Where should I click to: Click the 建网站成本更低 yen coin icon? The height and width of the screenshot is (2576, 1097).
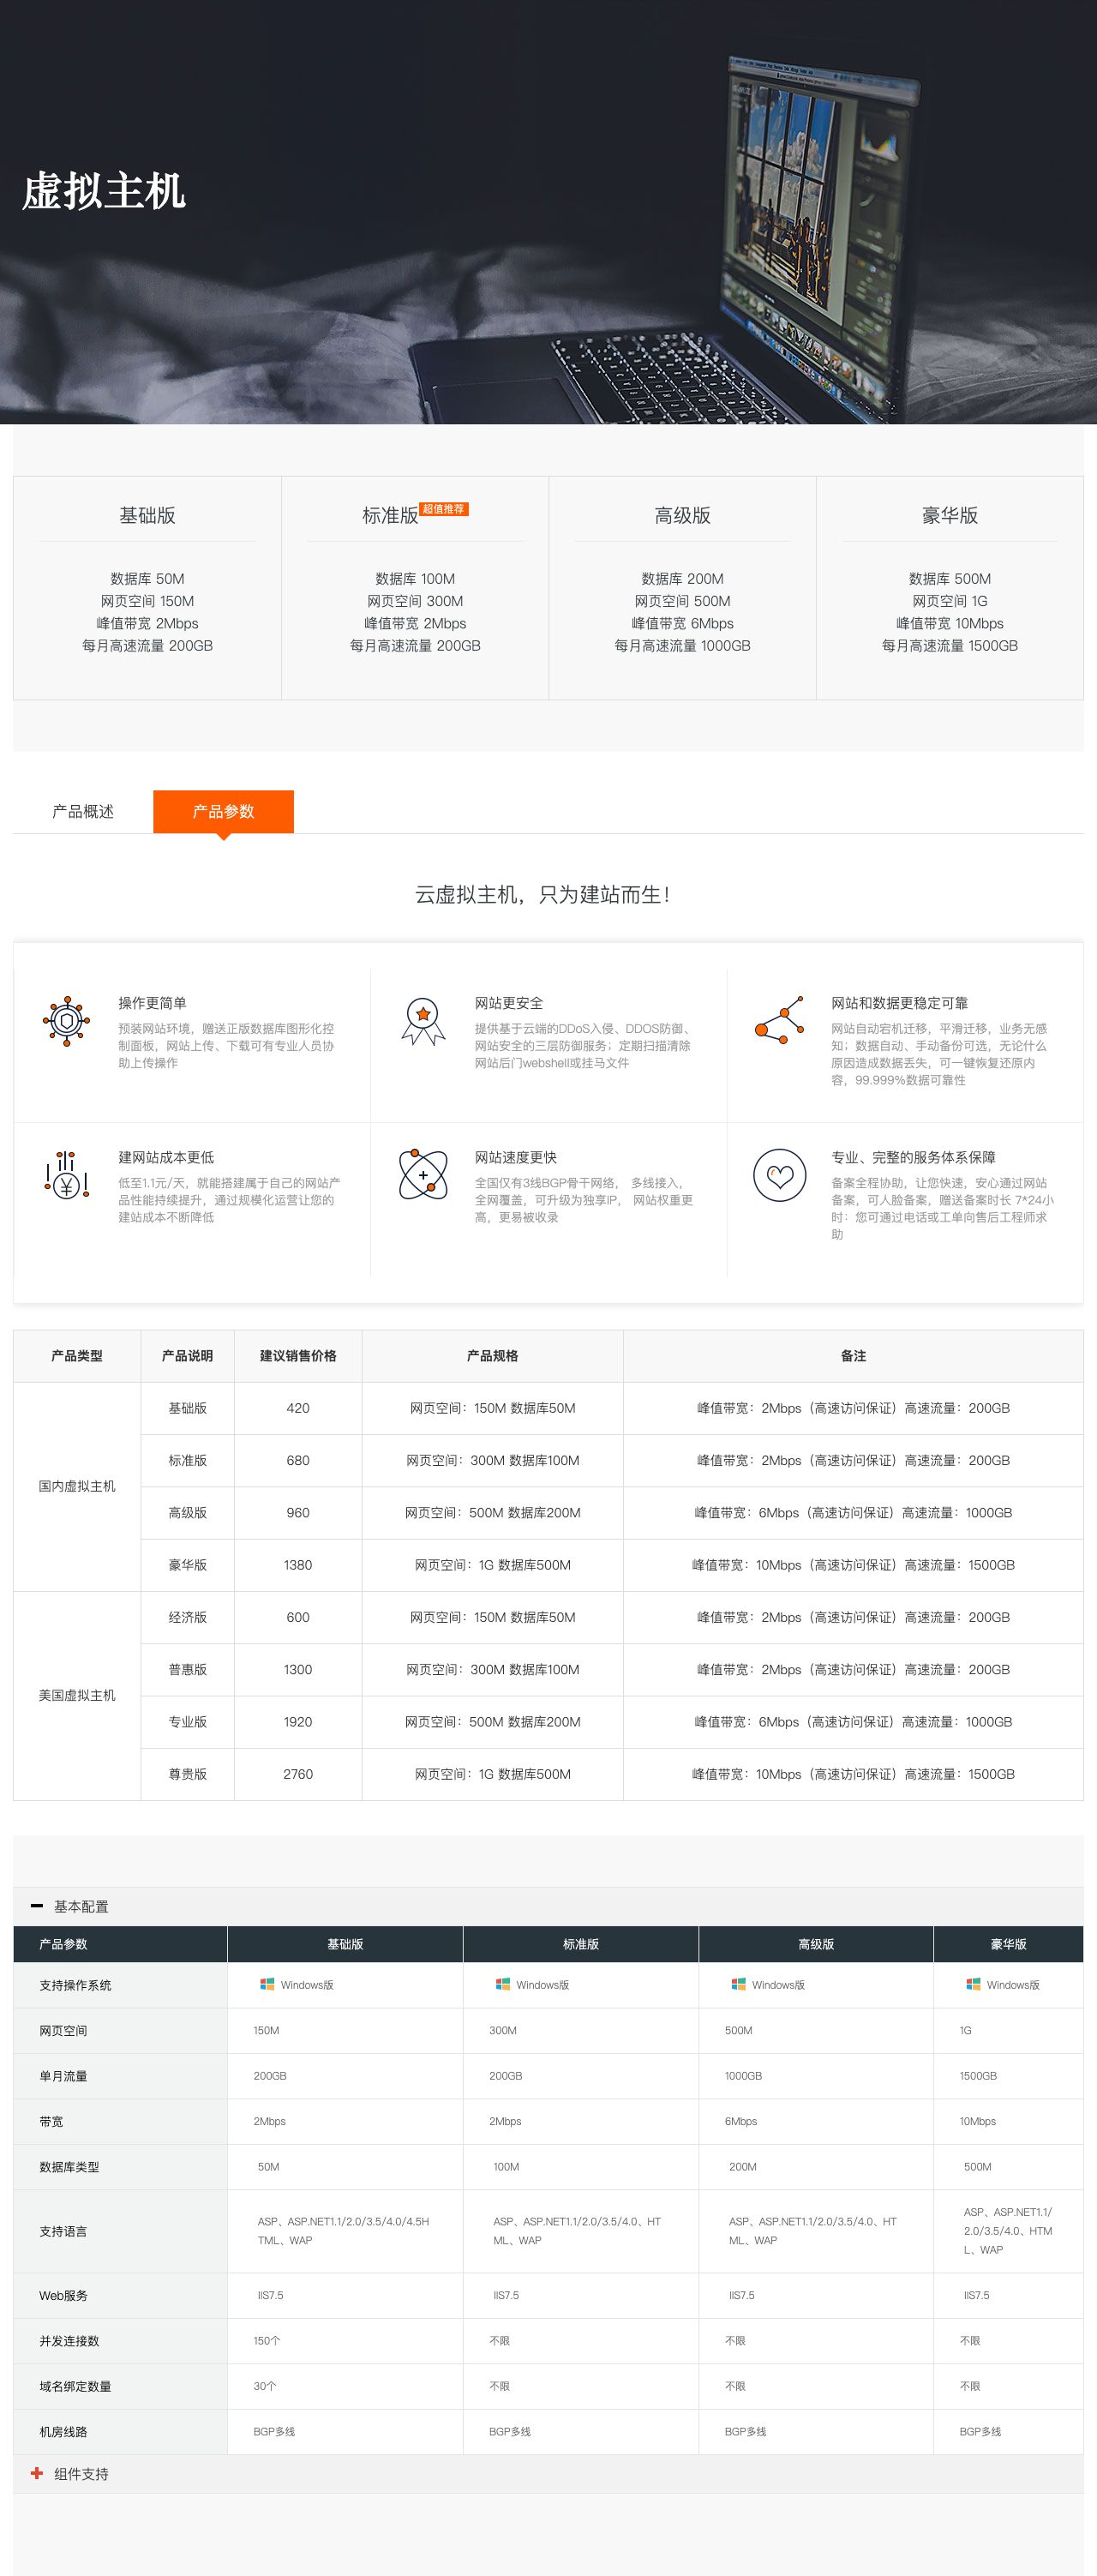tap(66, 1175)
